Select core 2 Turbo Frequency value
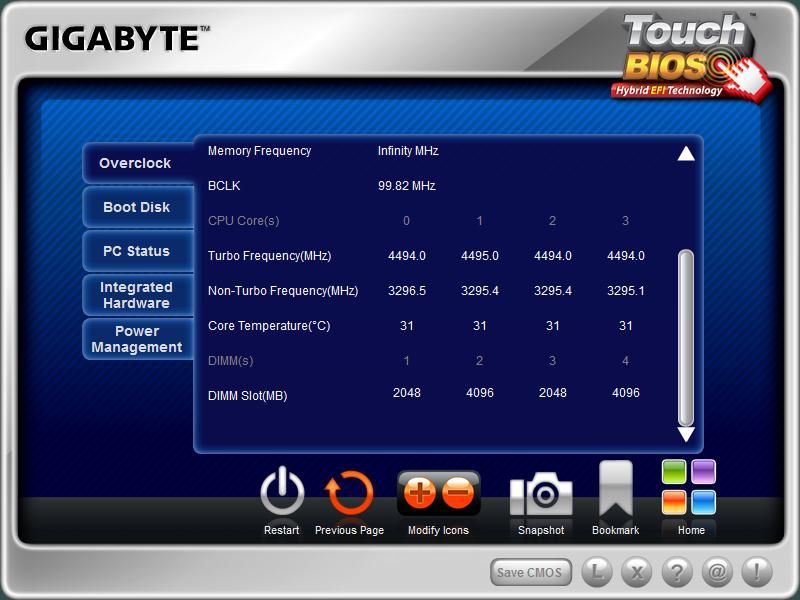The height and width of the screenshot is (600, 800). pyautogui.click(x=553, y=256)
